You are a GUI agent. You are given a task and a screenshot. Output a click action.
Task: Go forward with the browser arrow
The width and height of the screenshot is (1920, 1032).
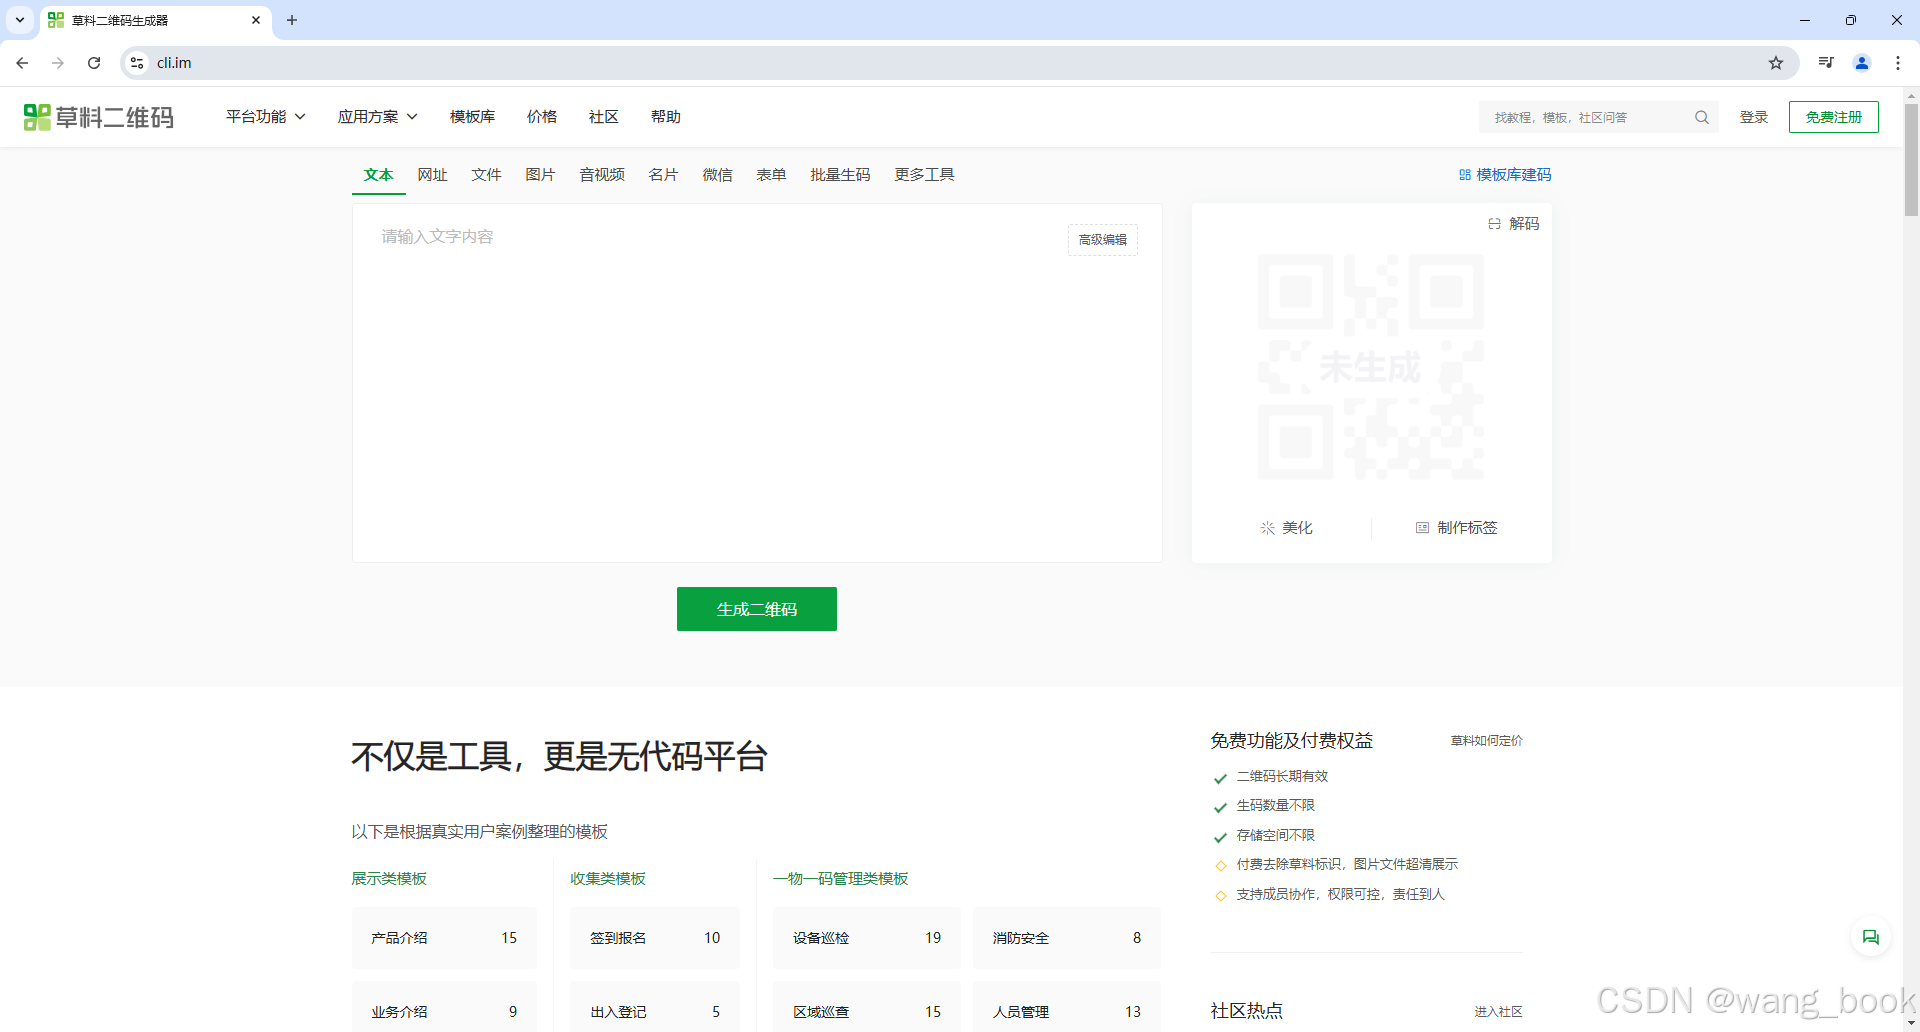pos(58,63)
